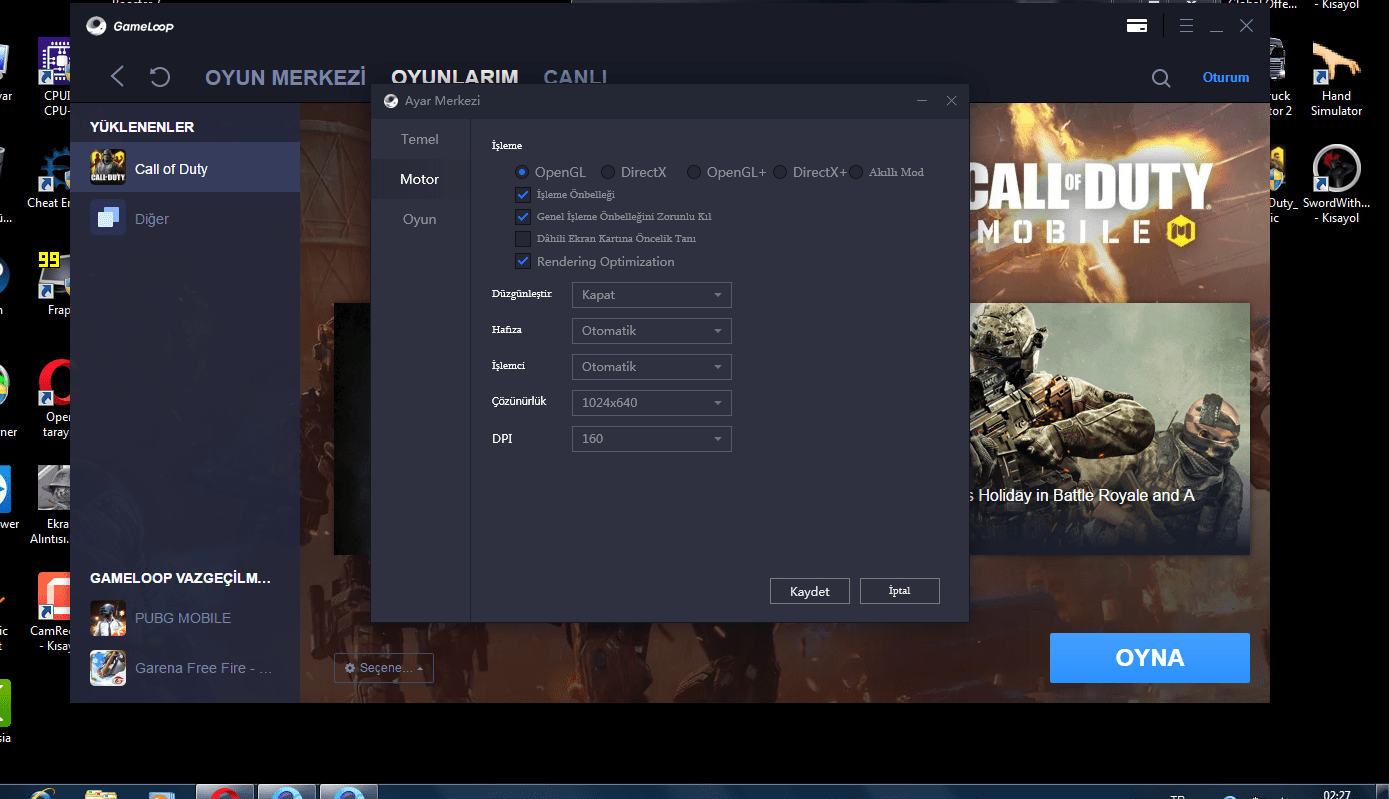Open the Düzgünleştir dropdown
Screen dimensions: 1389x799
coord(652,295)
